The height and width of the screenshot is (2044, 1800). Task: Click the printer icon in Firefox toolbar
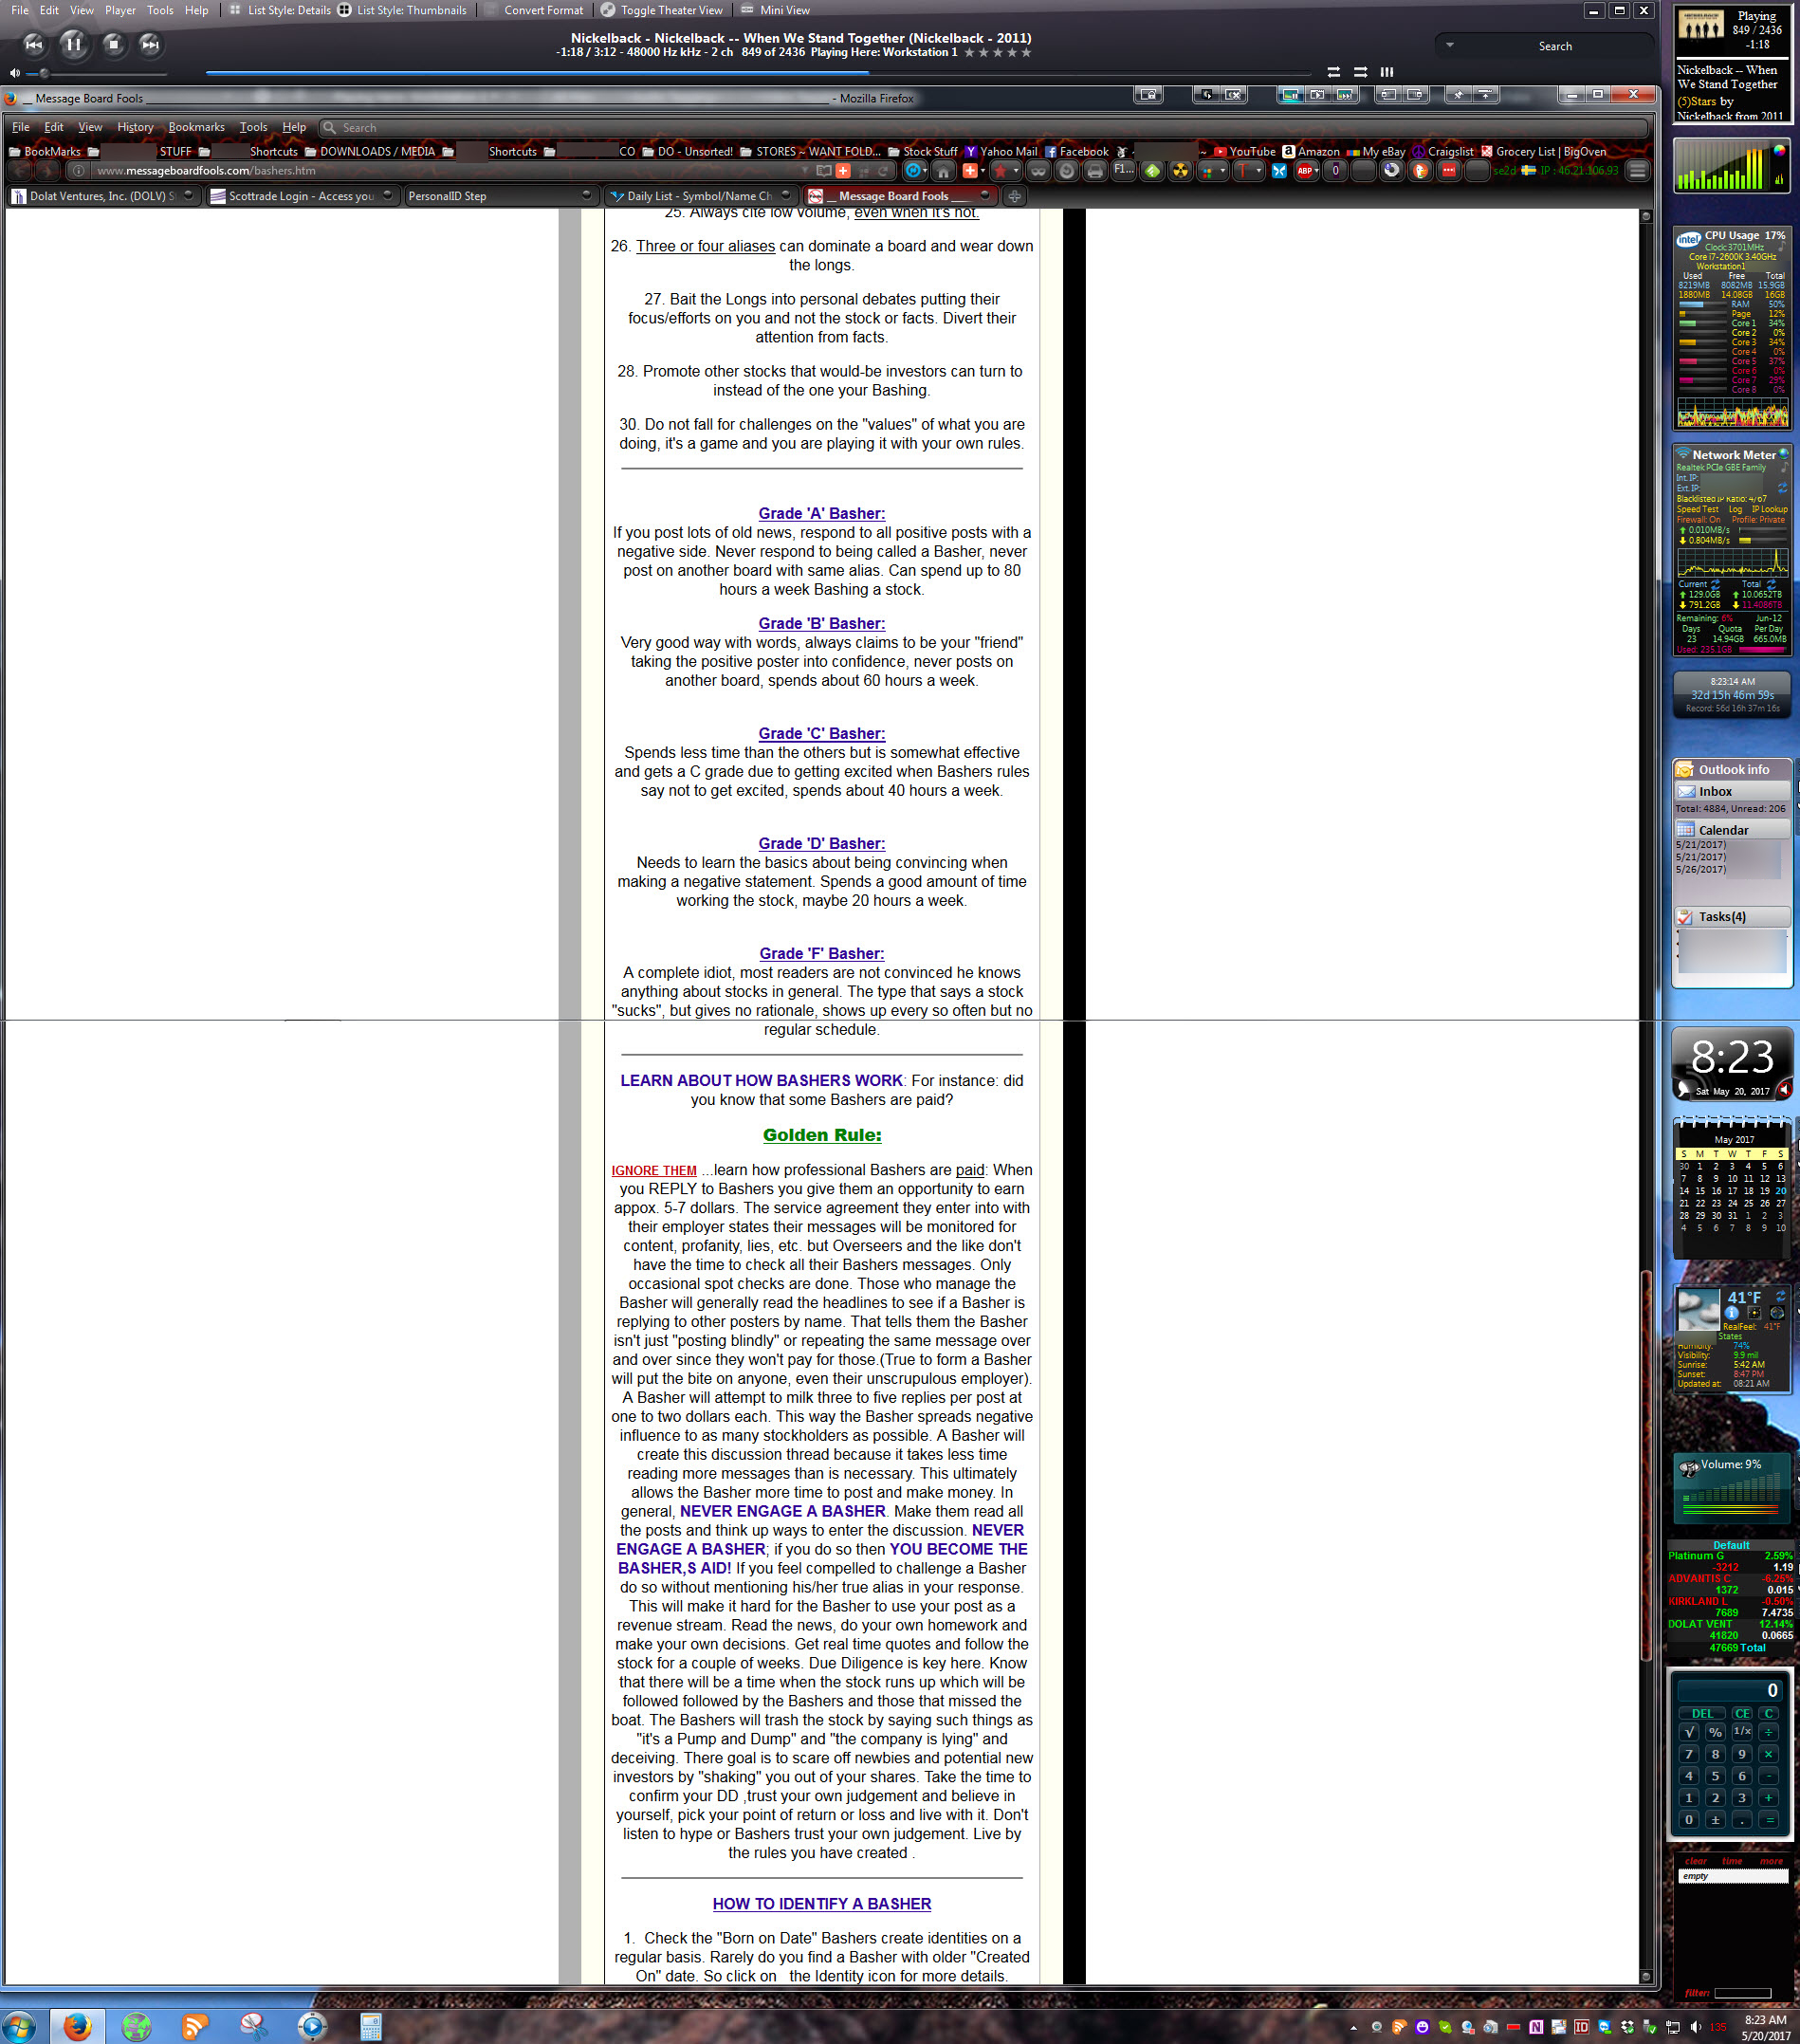point(1095,171)
